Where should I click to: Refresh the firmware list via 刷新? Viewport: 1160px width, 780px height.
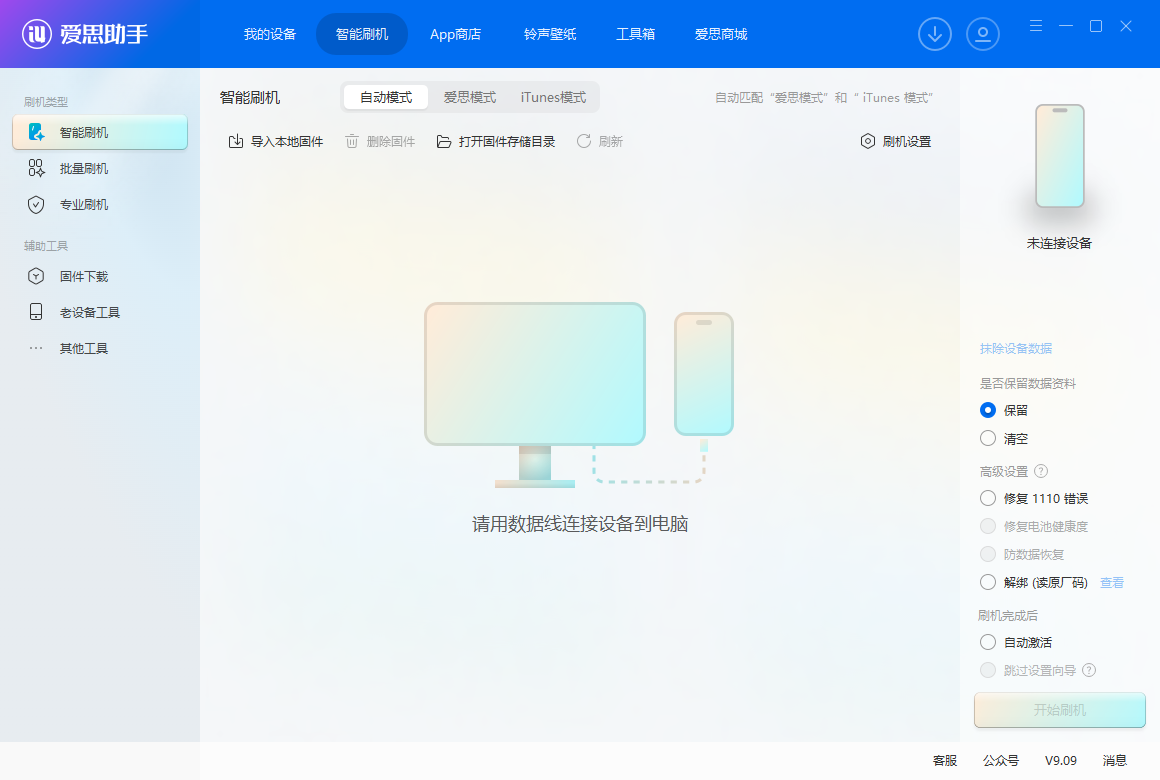tap(600, 141)
